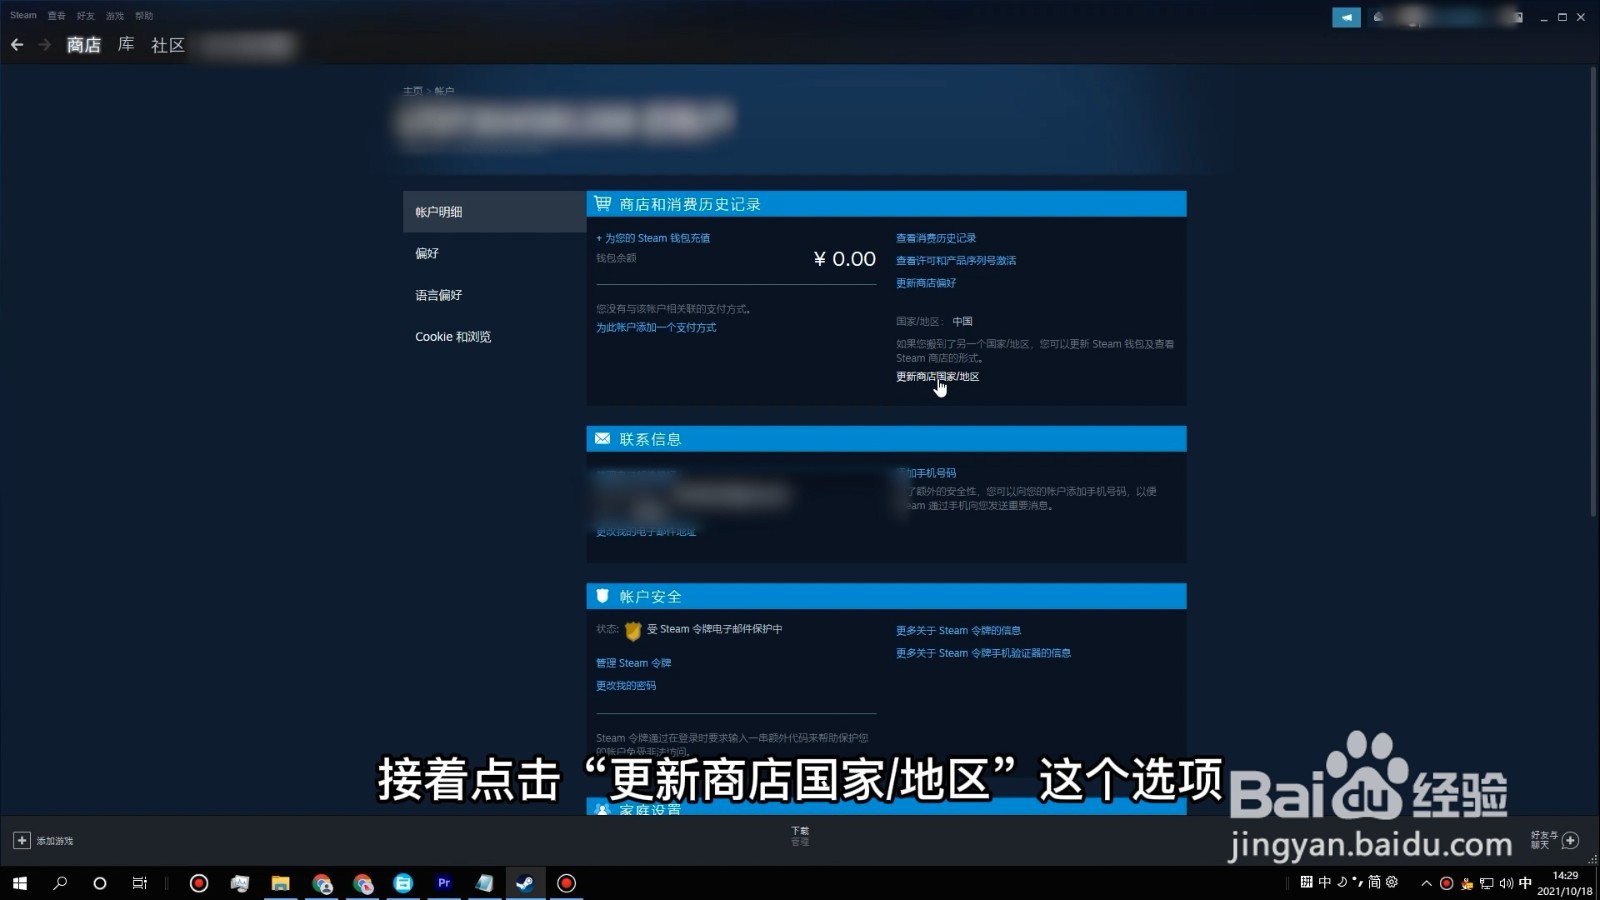Open 下载 管理 at the bottom bar
The width and height of the screenshot is (1600, 900).
(800, 836)
